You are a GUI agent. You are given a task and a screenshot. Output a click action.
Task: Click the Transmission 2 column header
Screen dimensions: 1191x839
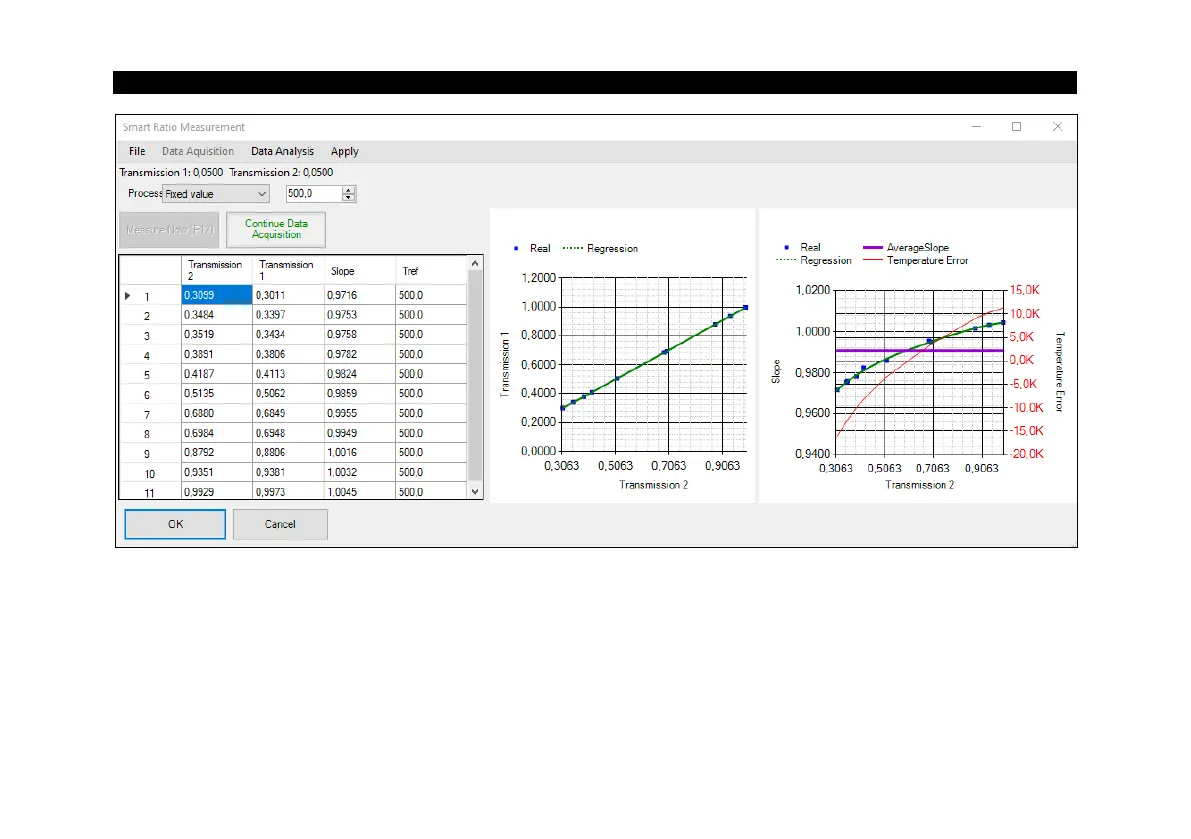[x=216, y=270]
